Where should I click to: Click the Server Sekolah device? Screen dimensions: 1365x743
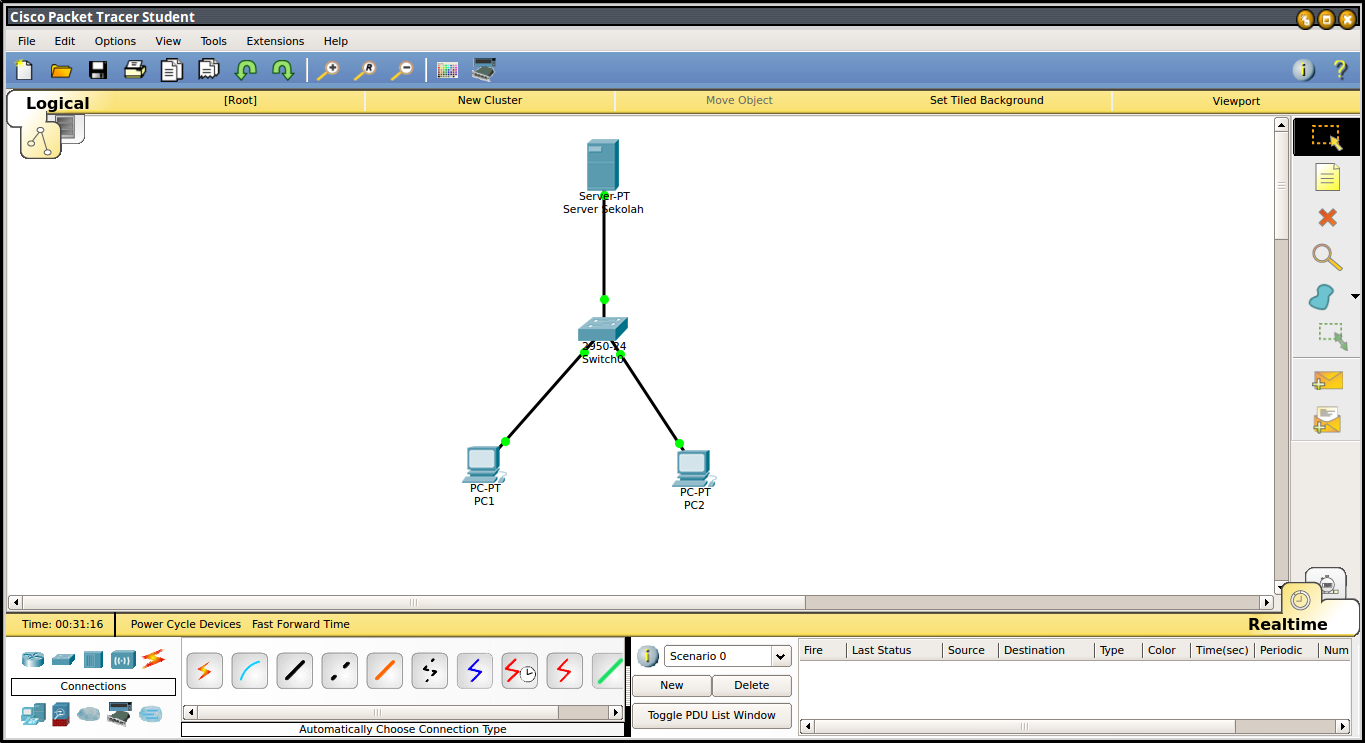(603, 165)
